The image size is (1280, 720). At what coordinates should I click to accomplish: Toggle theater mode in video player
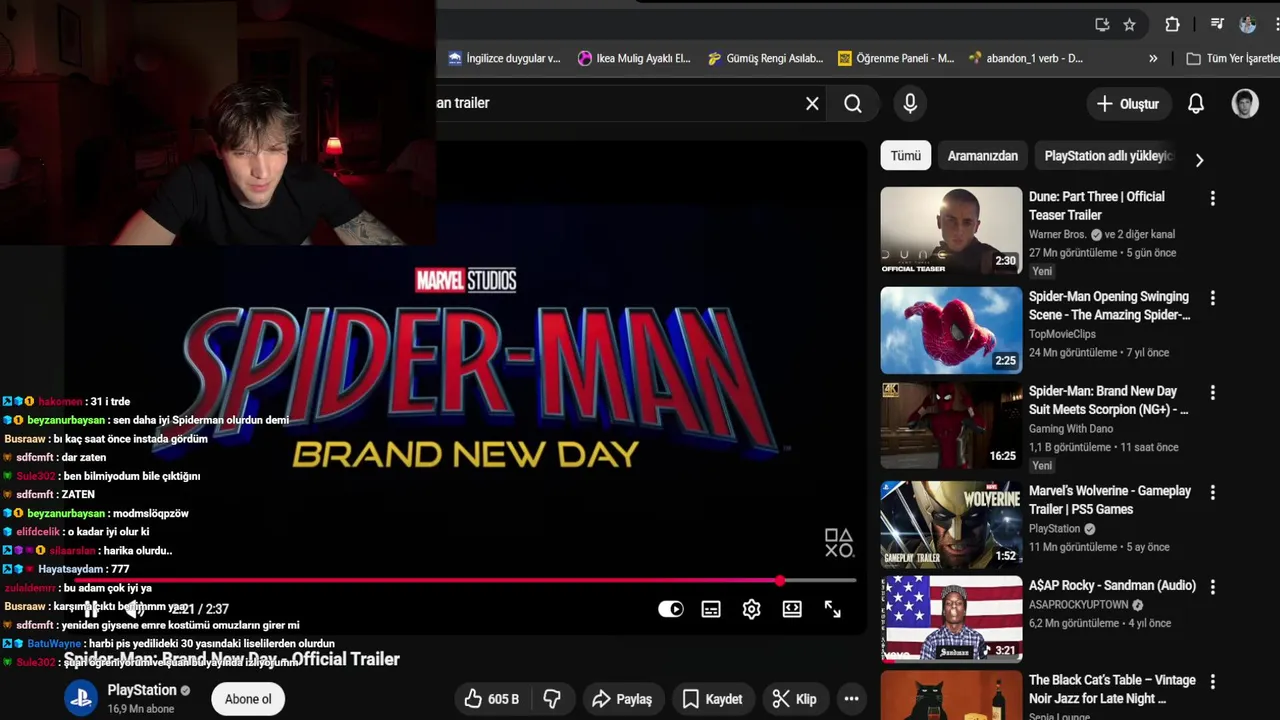pyautogui.click(x=792, y=609)
